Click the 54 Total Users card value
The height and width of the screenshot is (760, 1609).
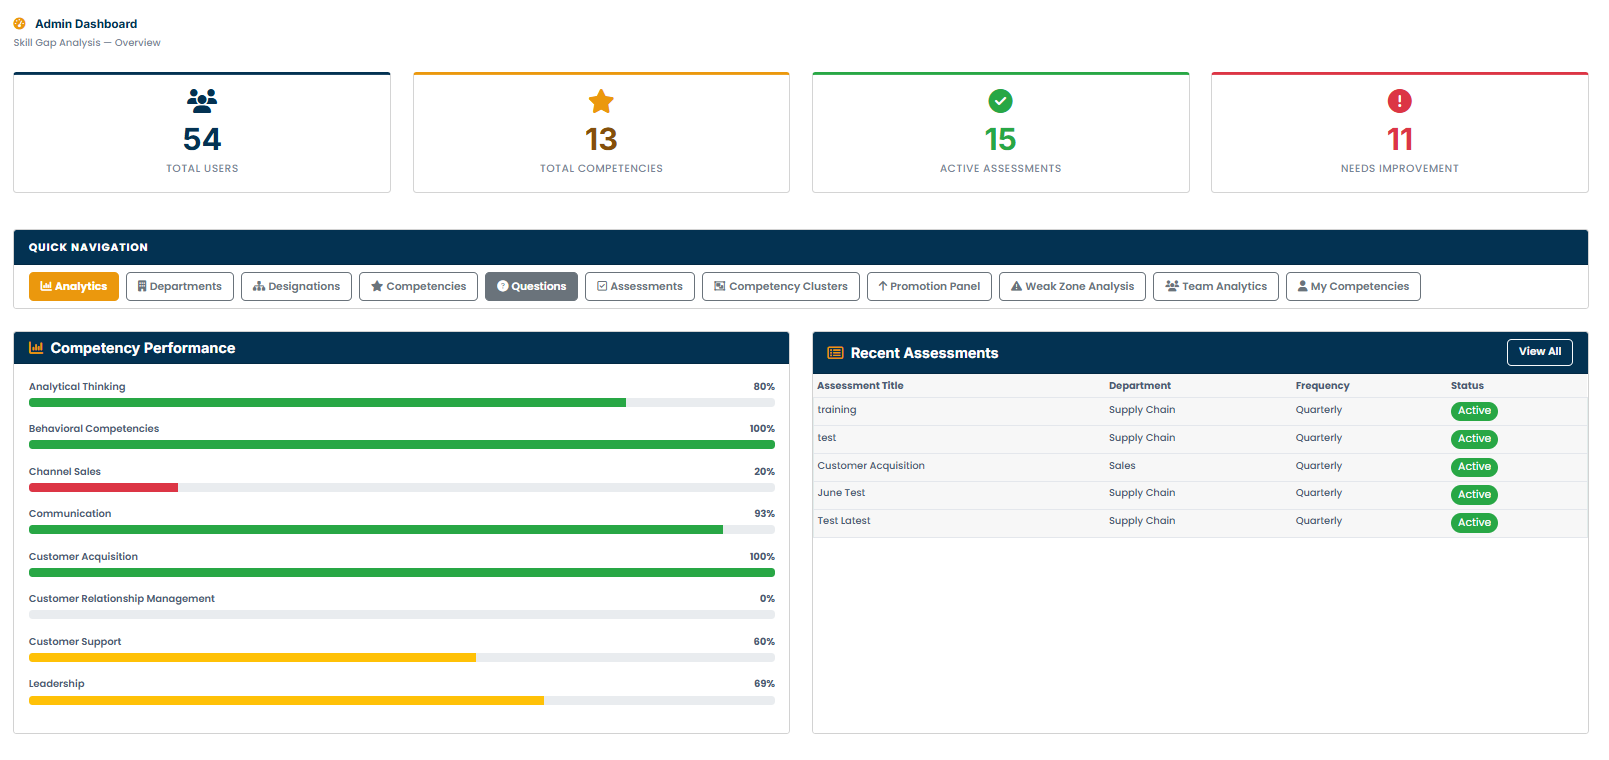click(202, 139)
